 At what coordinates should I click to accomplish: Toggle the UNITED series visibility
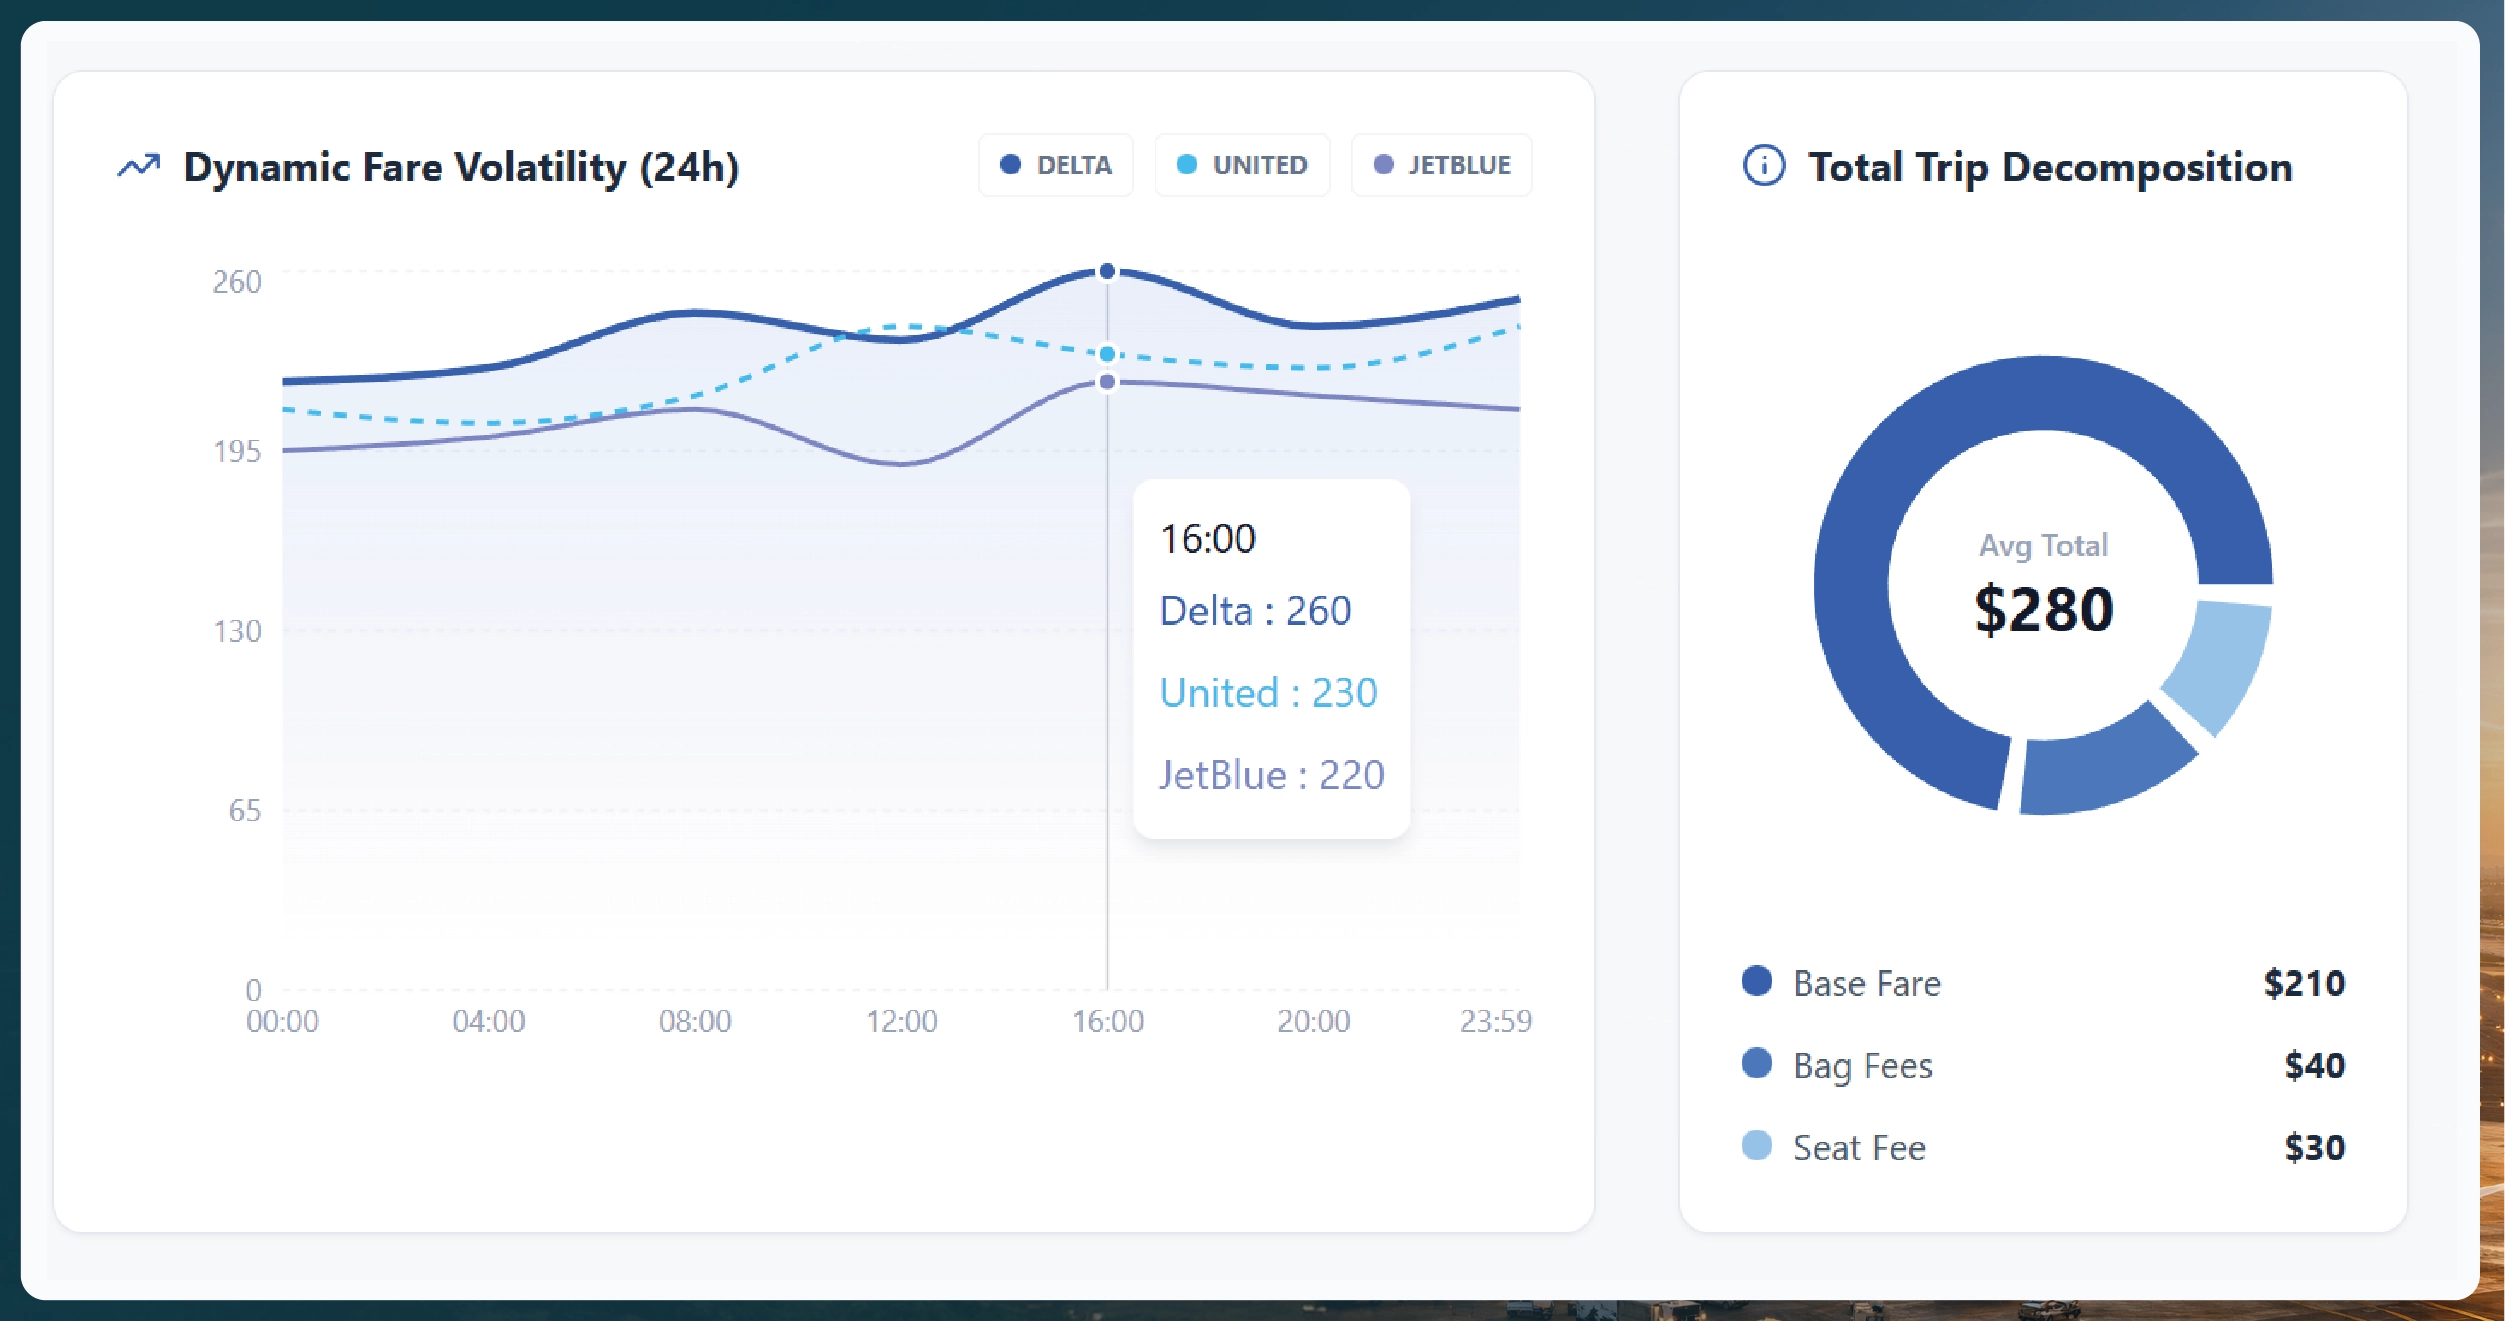pyautogui.click(x=1242, y=165)
